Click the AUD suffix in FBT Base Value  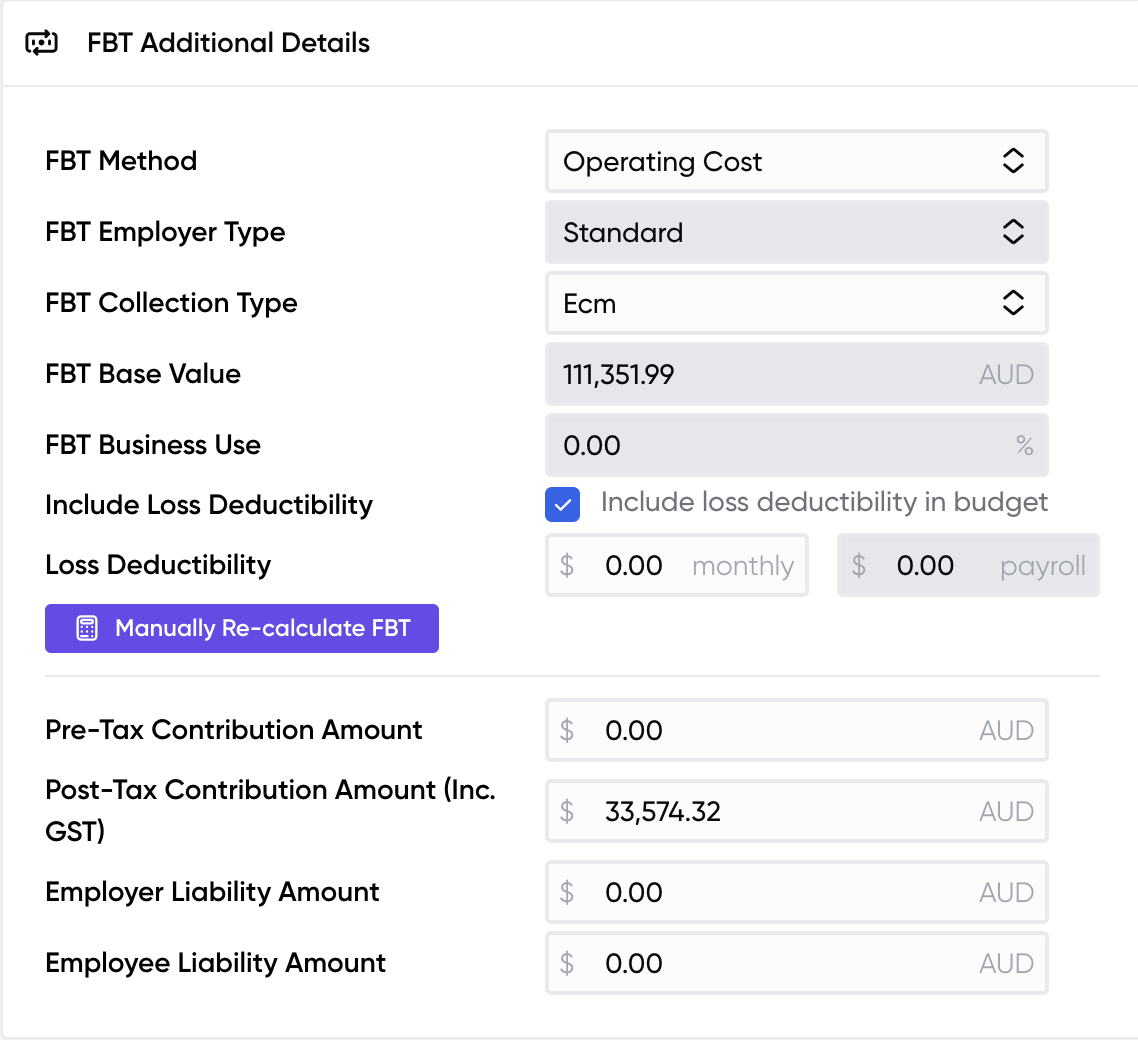(x=1006, y=375)
